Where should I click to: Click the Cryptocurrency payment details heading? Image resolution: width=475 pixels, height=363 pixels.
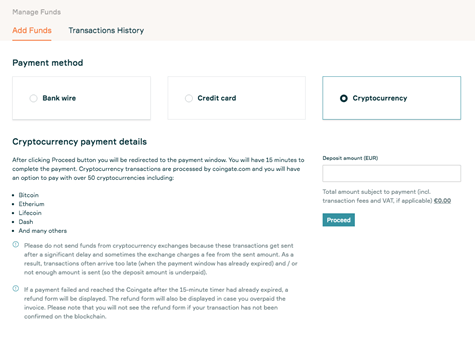pyautogui.click(x=79, y=142)
